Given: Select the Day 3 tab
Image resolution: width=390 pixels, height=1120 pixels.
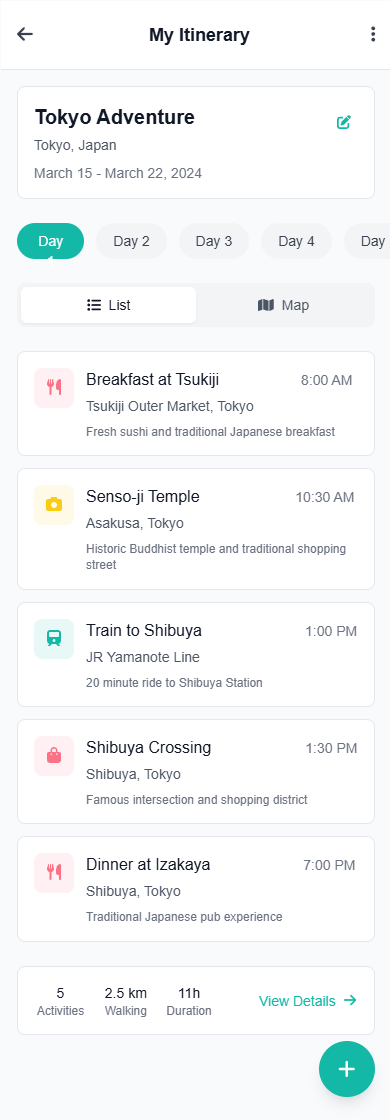Looking at the screenshot, I should pos(214,241).
